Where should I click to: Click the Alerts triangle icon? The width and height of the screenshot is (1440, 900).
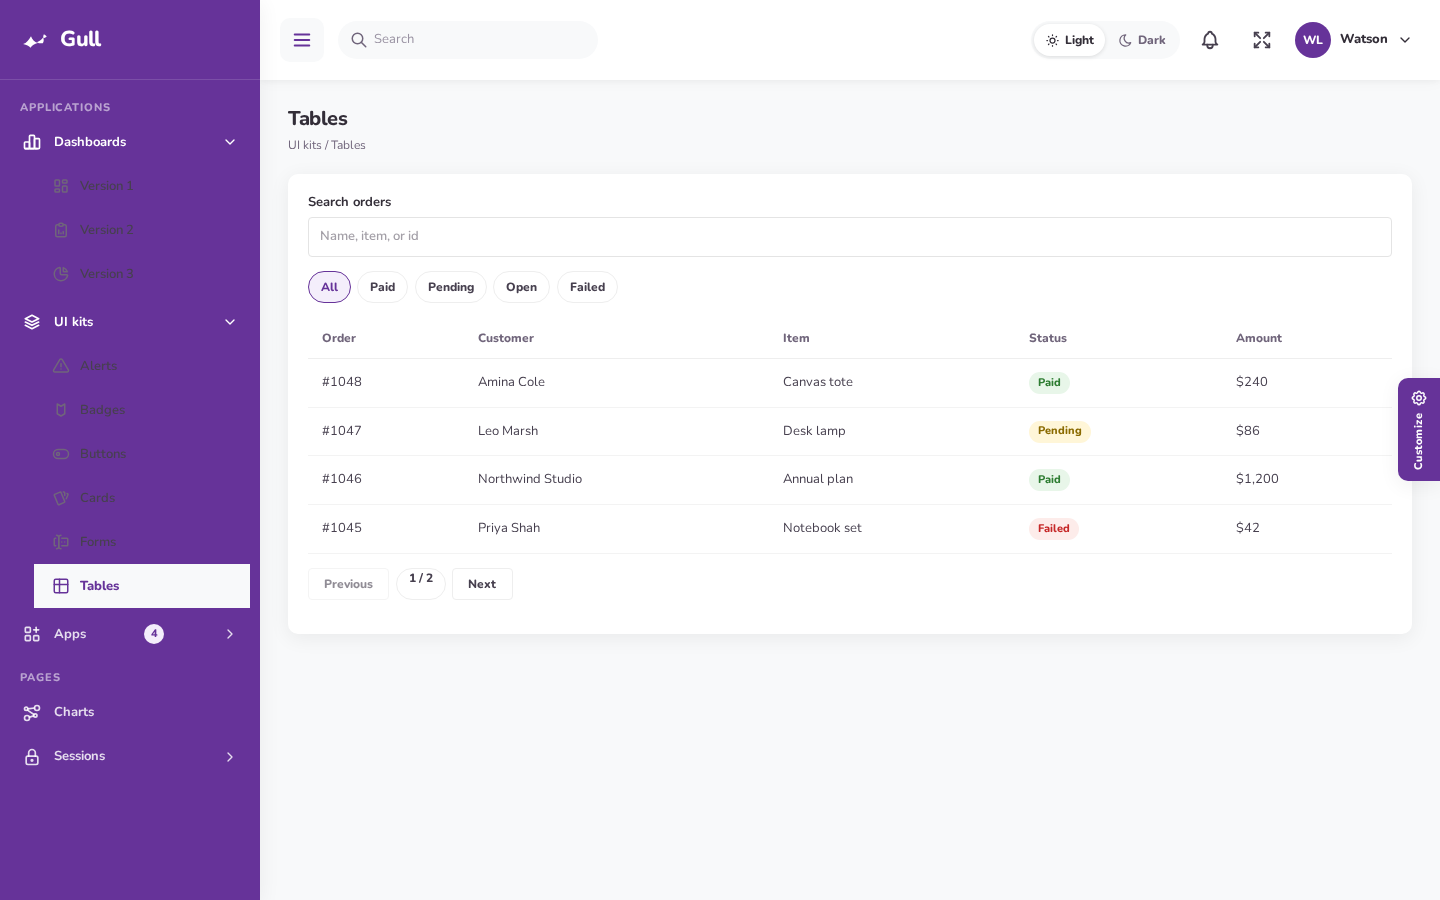(x=61, y=366)
